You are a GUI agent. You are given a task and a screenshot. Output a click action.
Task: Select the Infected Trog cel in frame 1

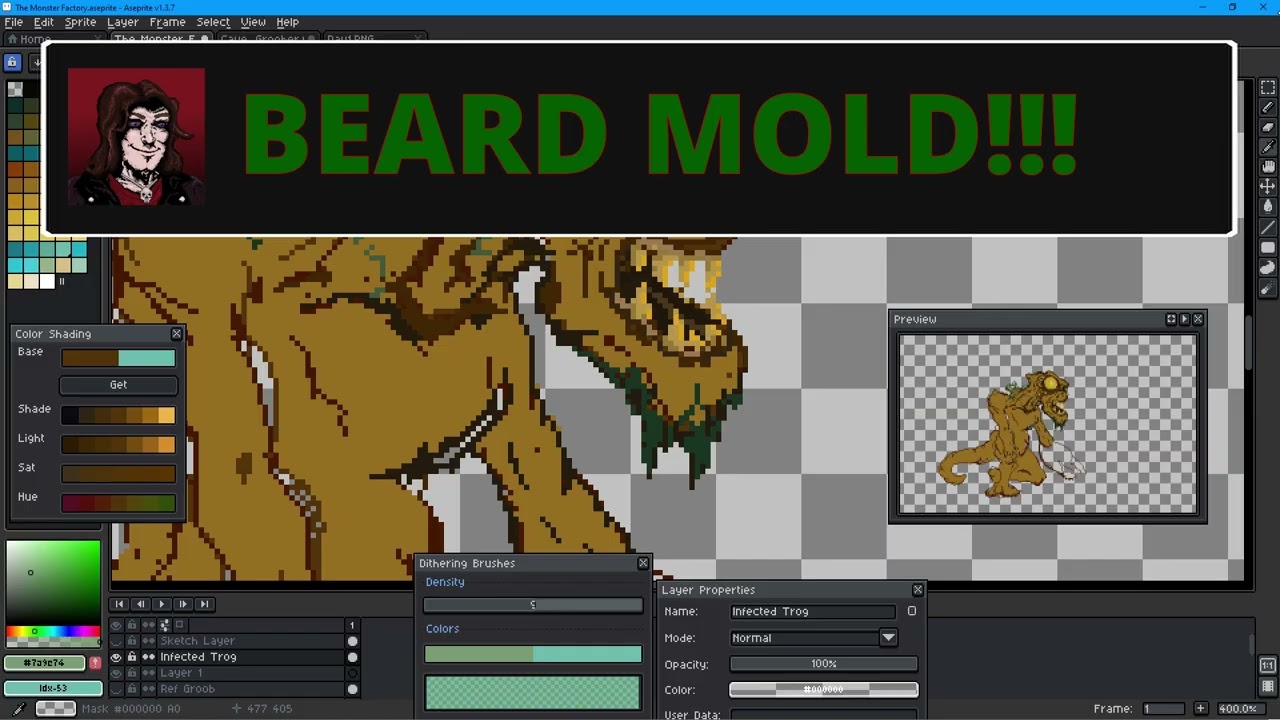[x=352, y=657]
